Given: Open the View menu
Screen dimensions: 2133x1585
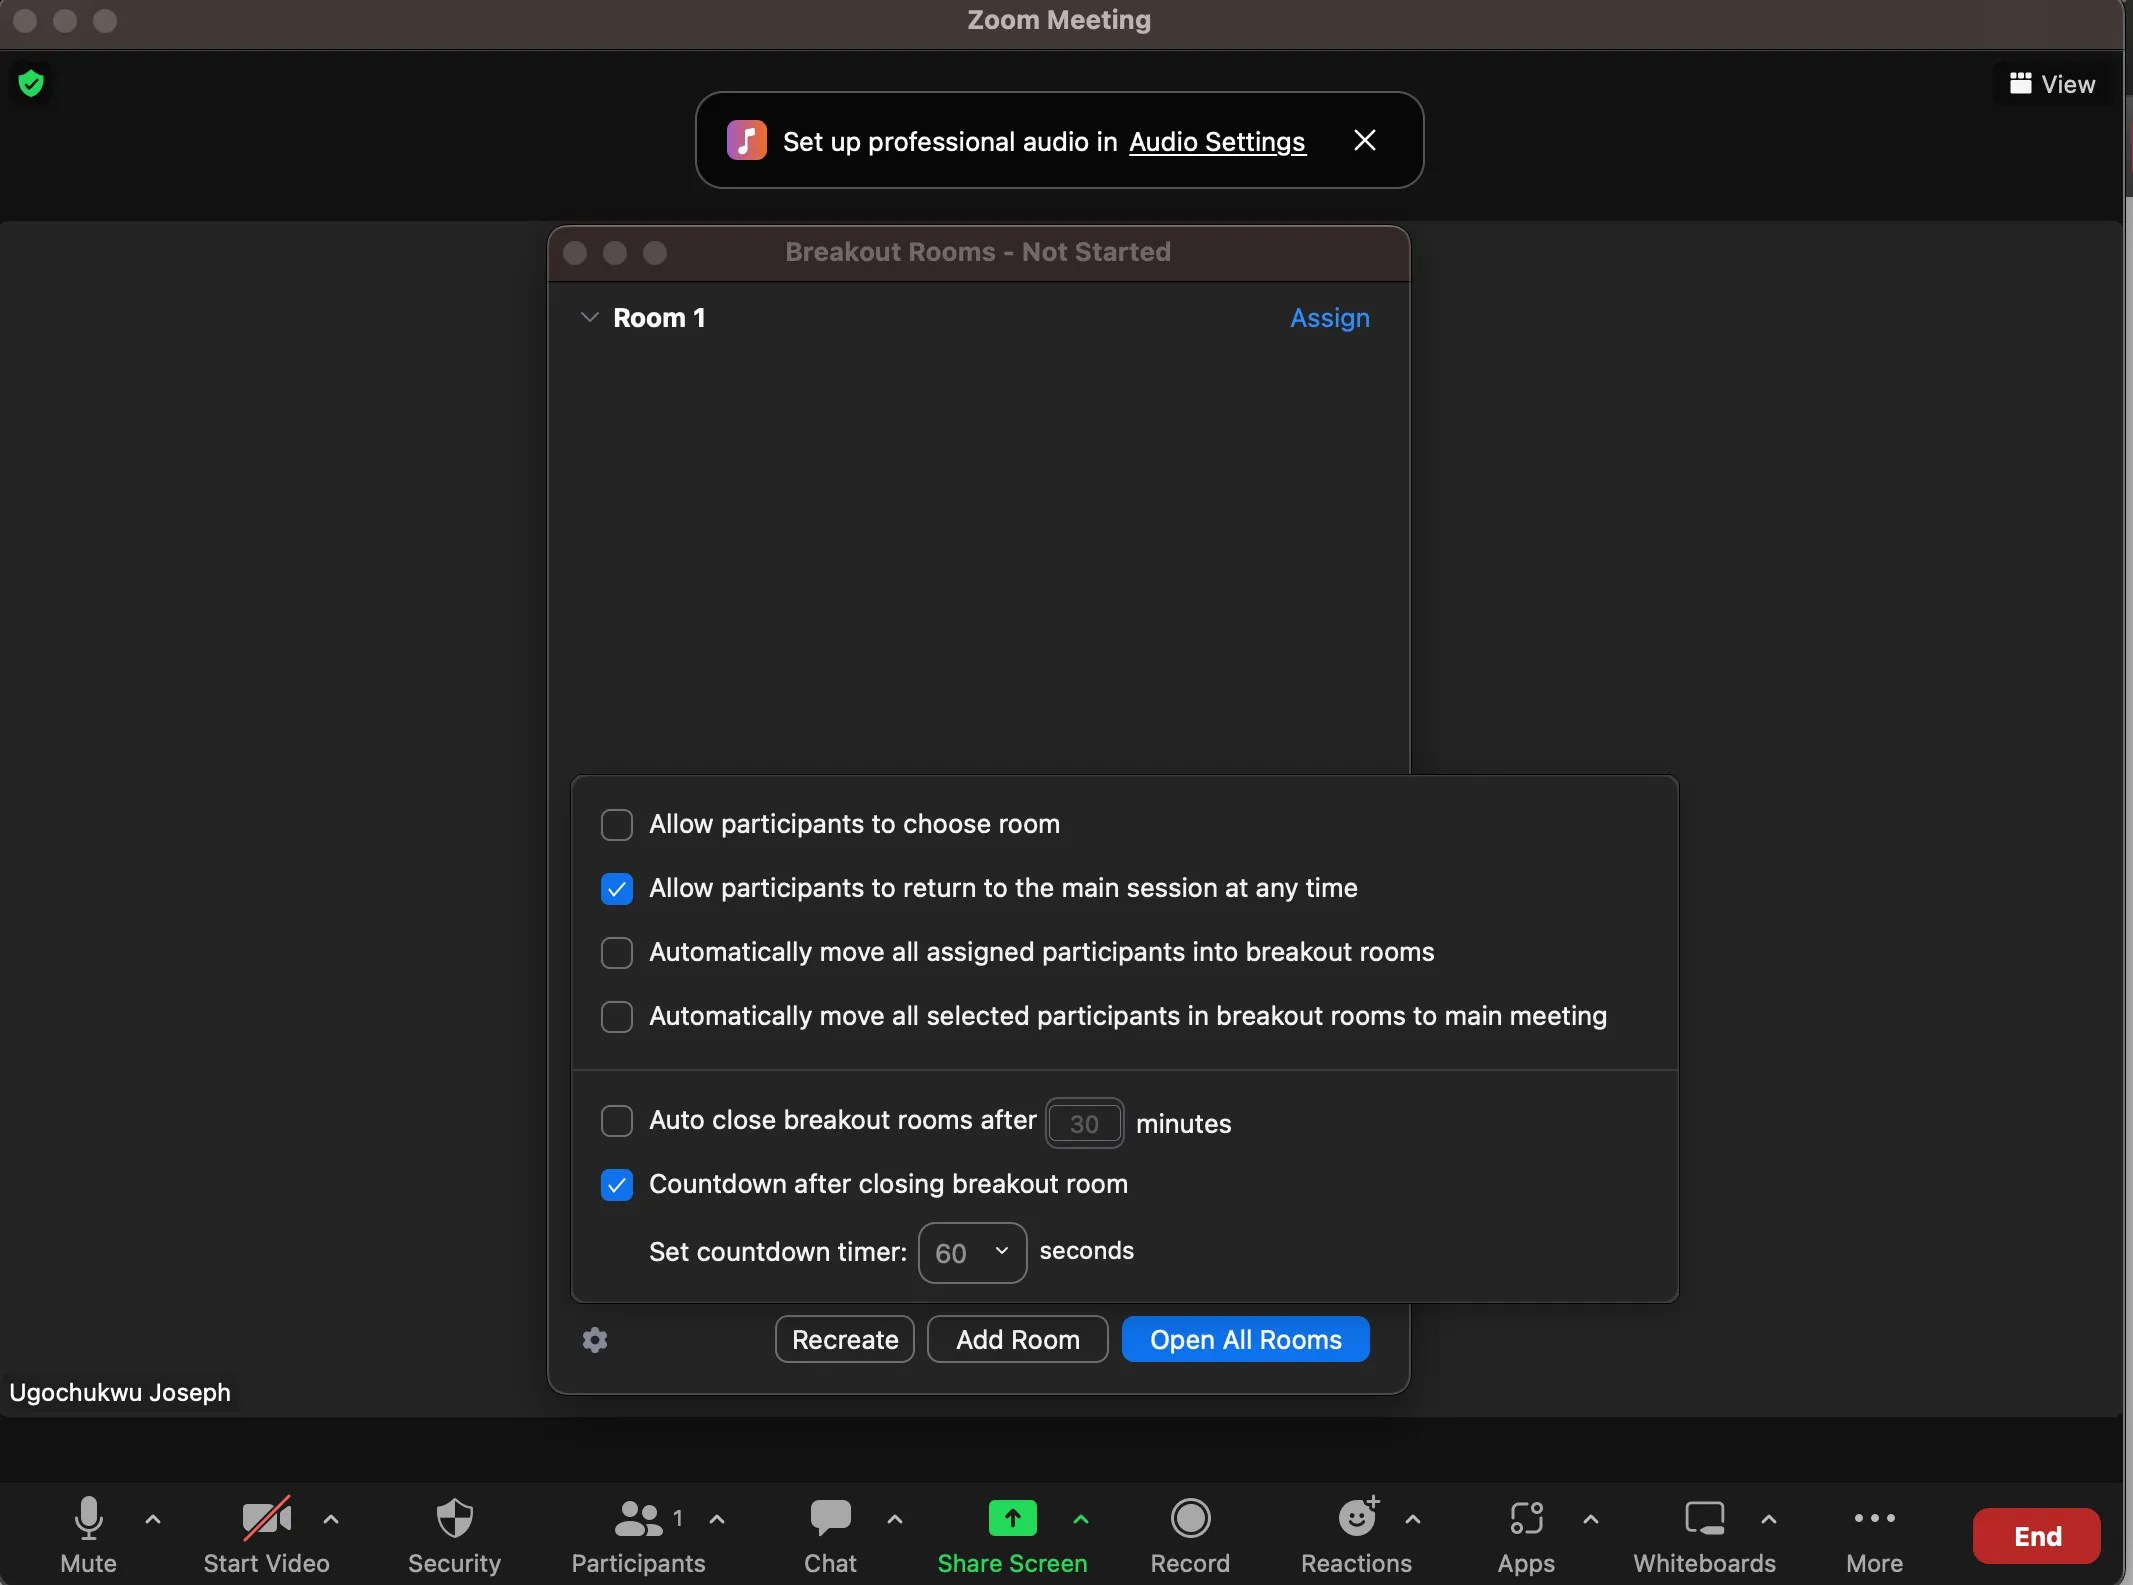Looking at the screenshot, I should [x=2052, y=83].
